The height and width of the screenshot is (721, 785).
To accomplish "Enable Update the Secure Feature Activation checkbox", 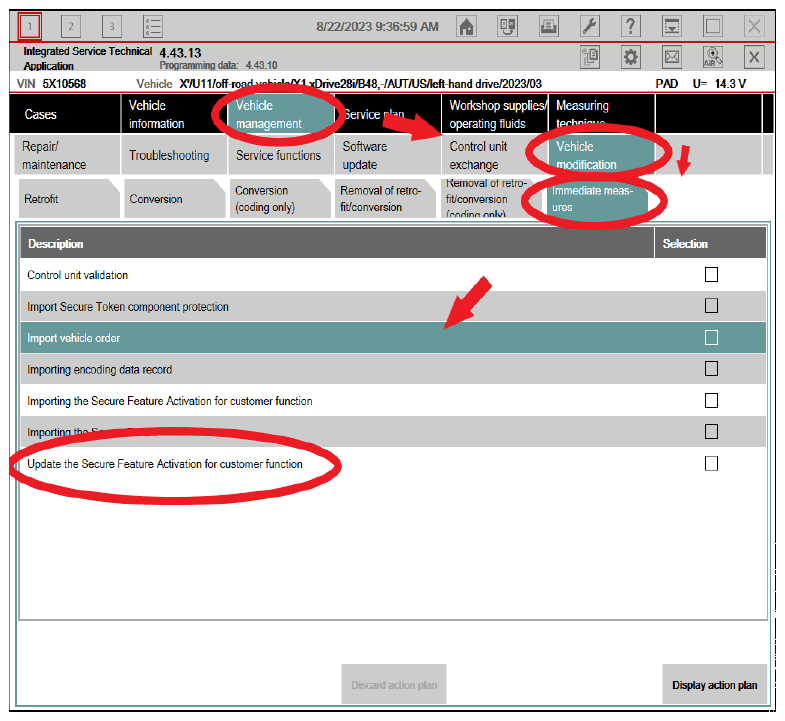I will tap(711, 463).
